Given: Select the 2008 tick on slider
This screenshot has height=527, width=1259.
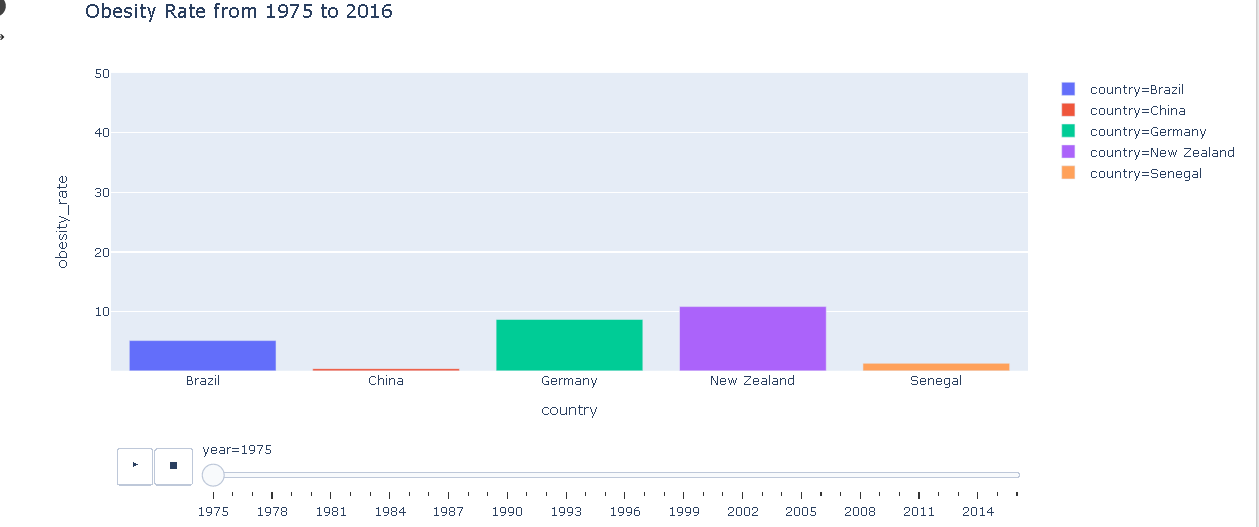Looking at the screenshot, I should click(x=860, y=475).
